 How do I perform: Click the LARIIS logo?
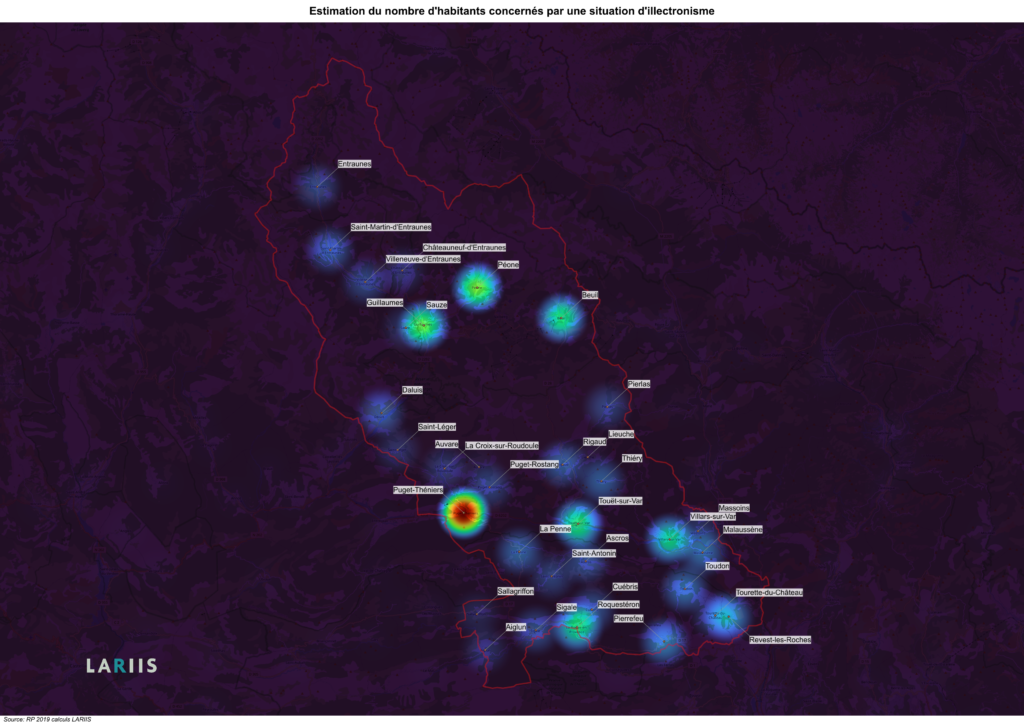tap(121, 666)
